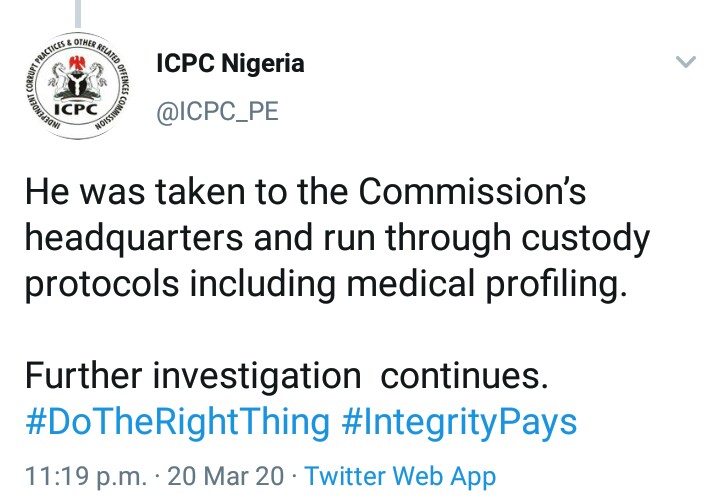Click the word "continues." in the tweet
Viewport: 720px width, 503px height.
tap(466, 377)
